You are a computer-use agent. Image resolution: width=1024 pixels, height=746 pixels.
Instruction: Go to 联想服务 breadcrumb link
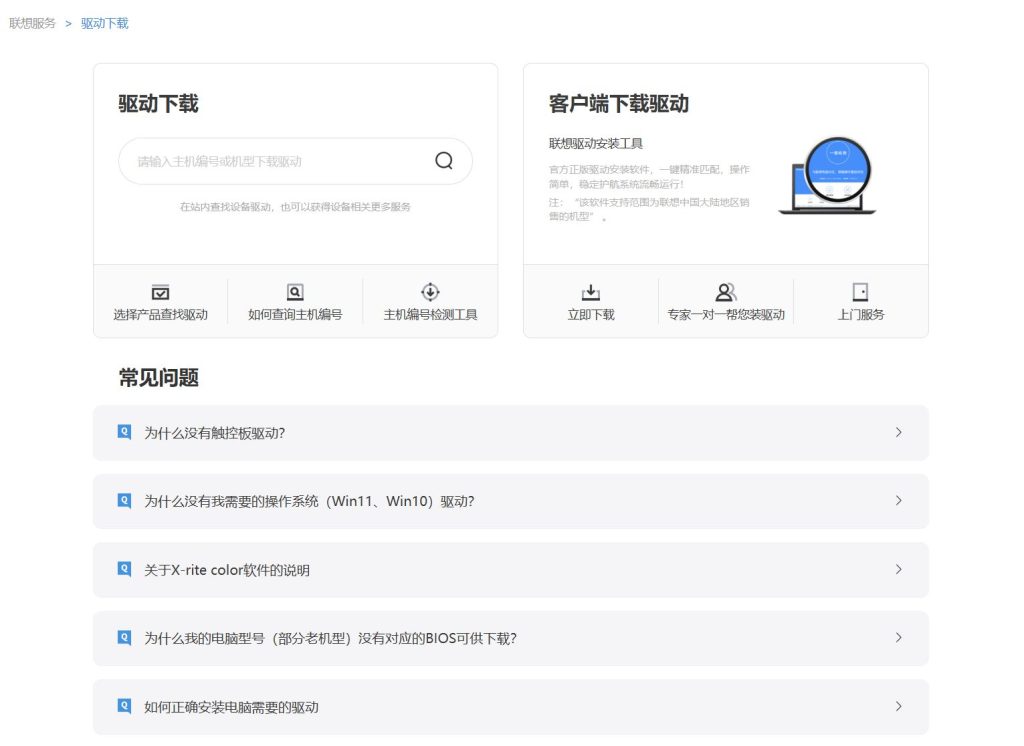[33, 24]
